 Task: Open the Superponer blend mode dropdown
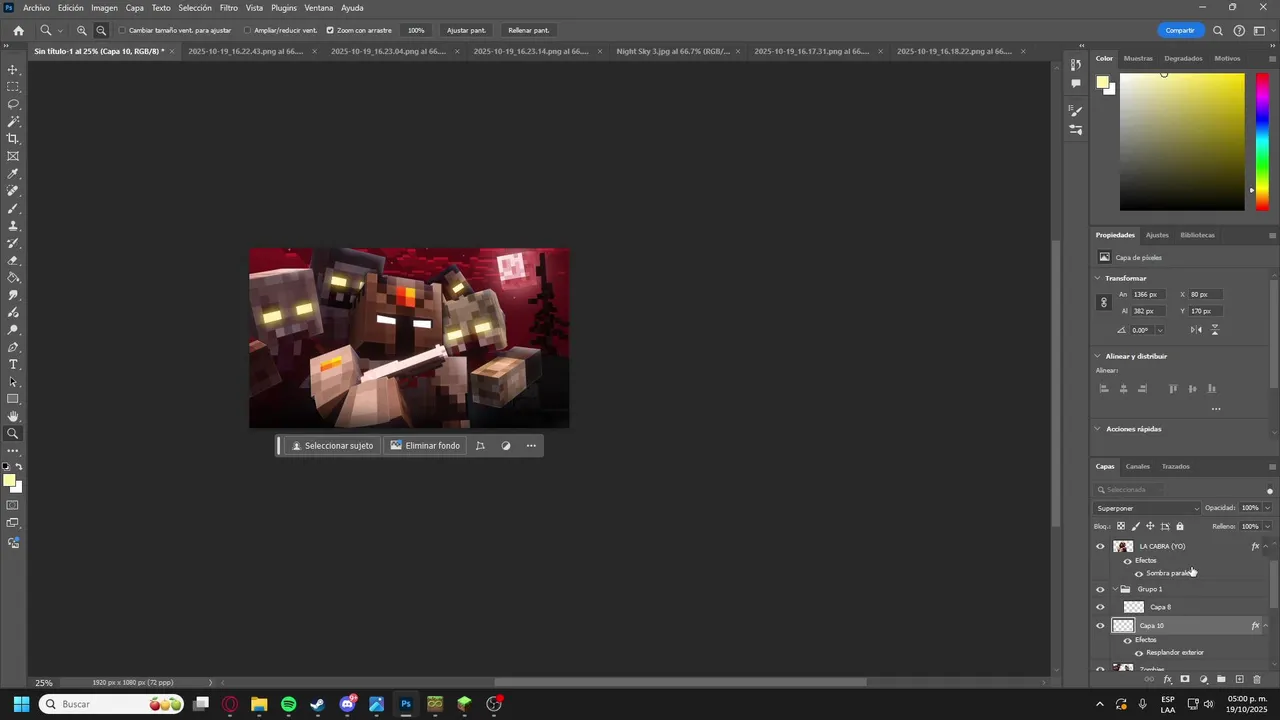click(x=1147, y=508)
